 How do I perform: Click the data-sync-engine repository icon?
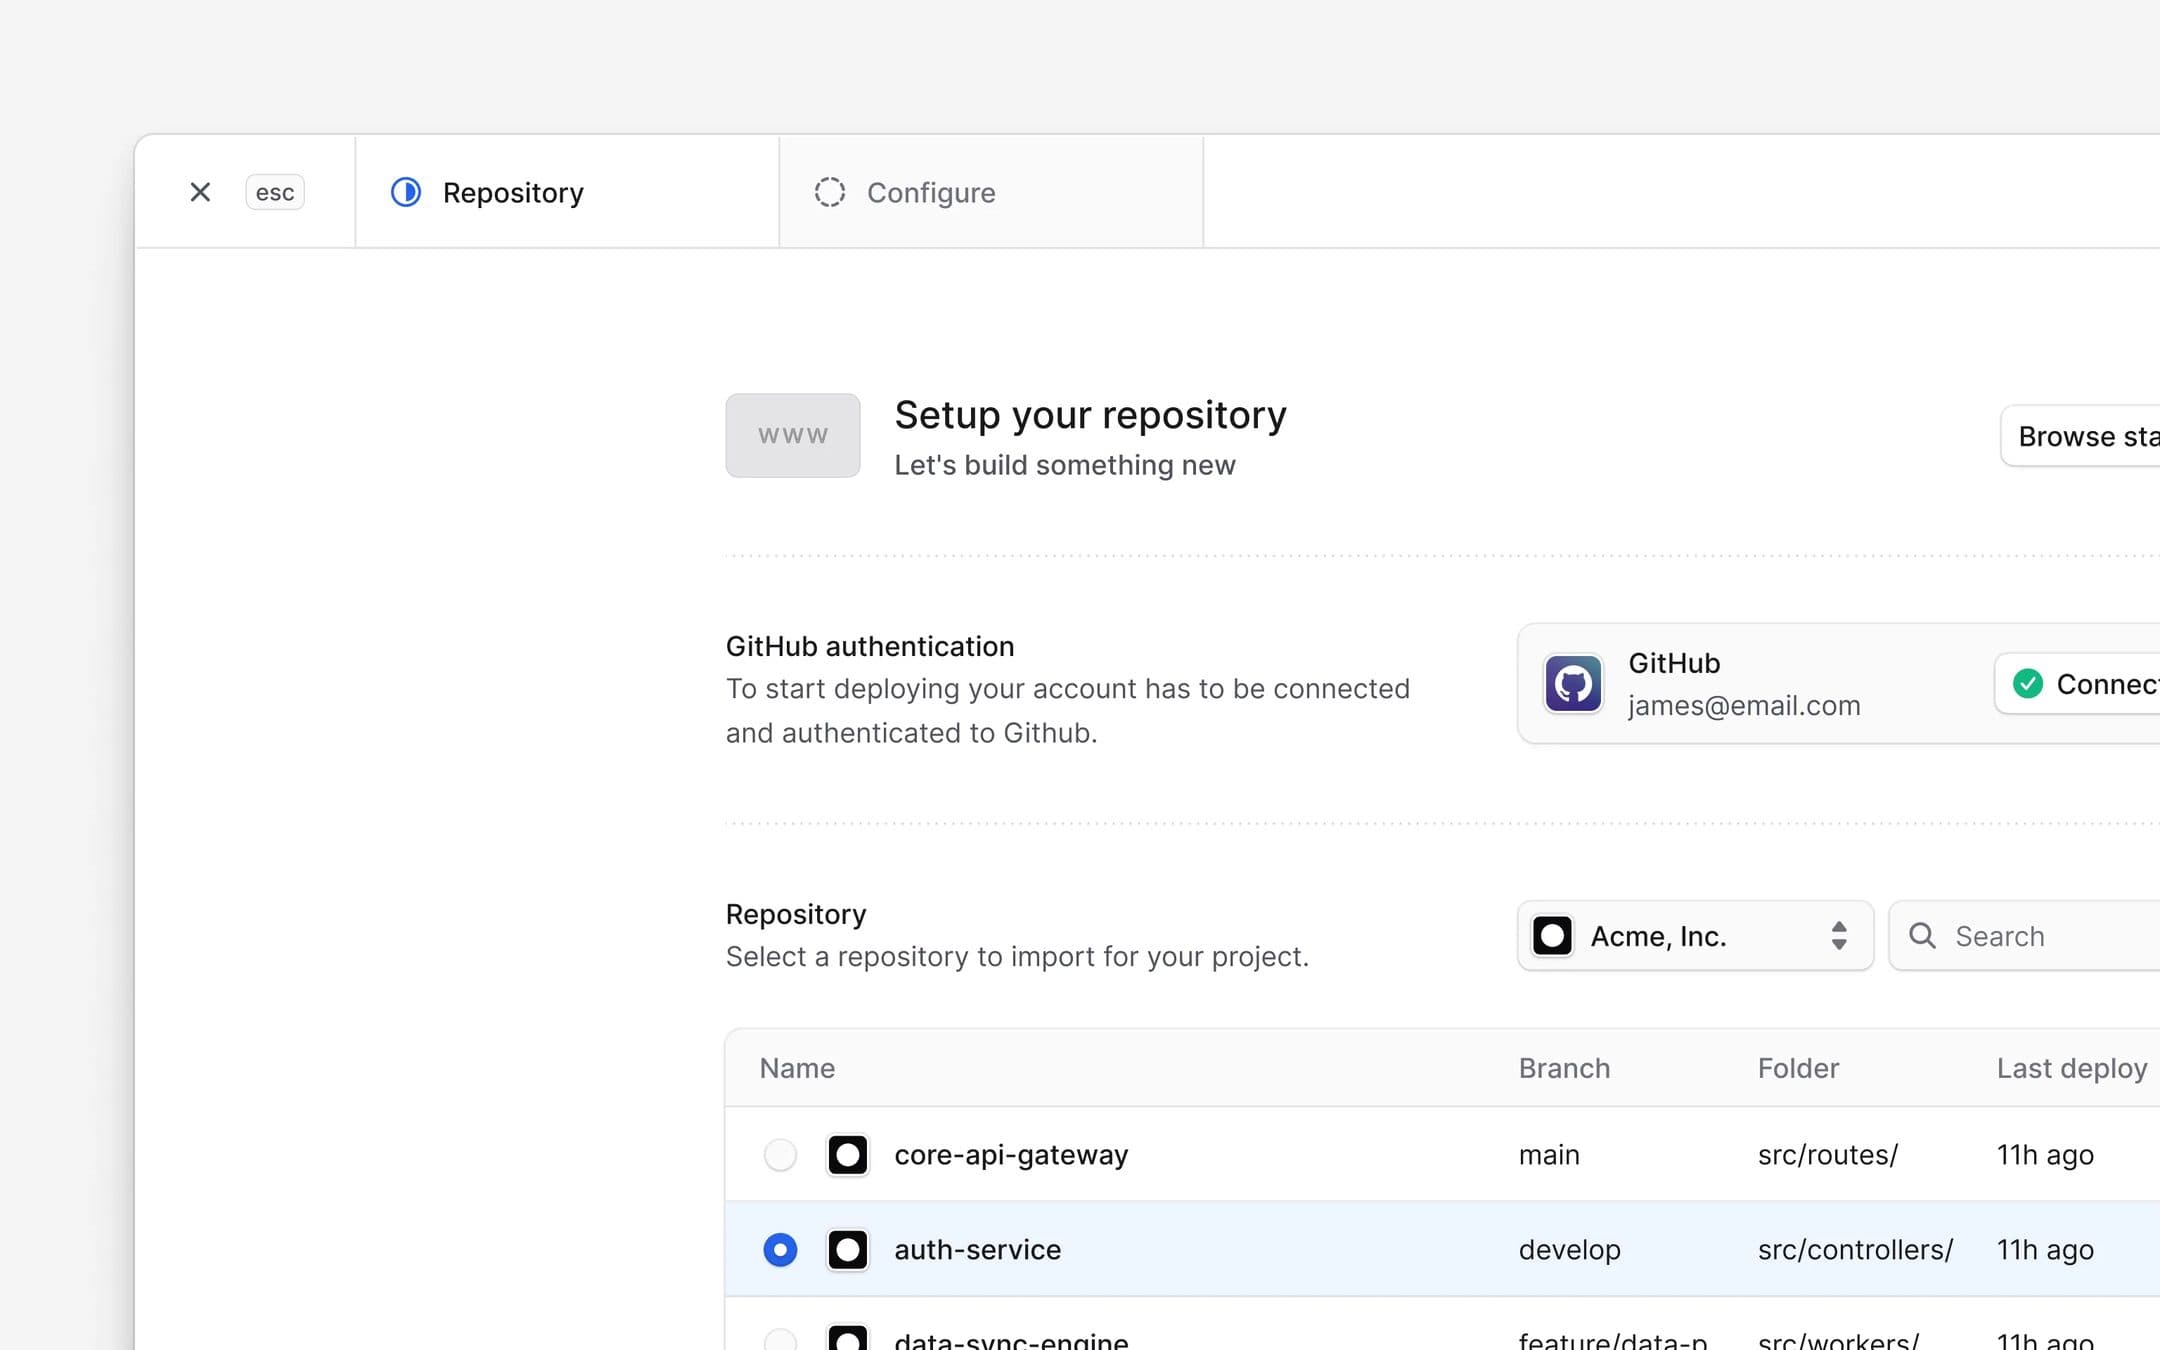click(848, 1337)
